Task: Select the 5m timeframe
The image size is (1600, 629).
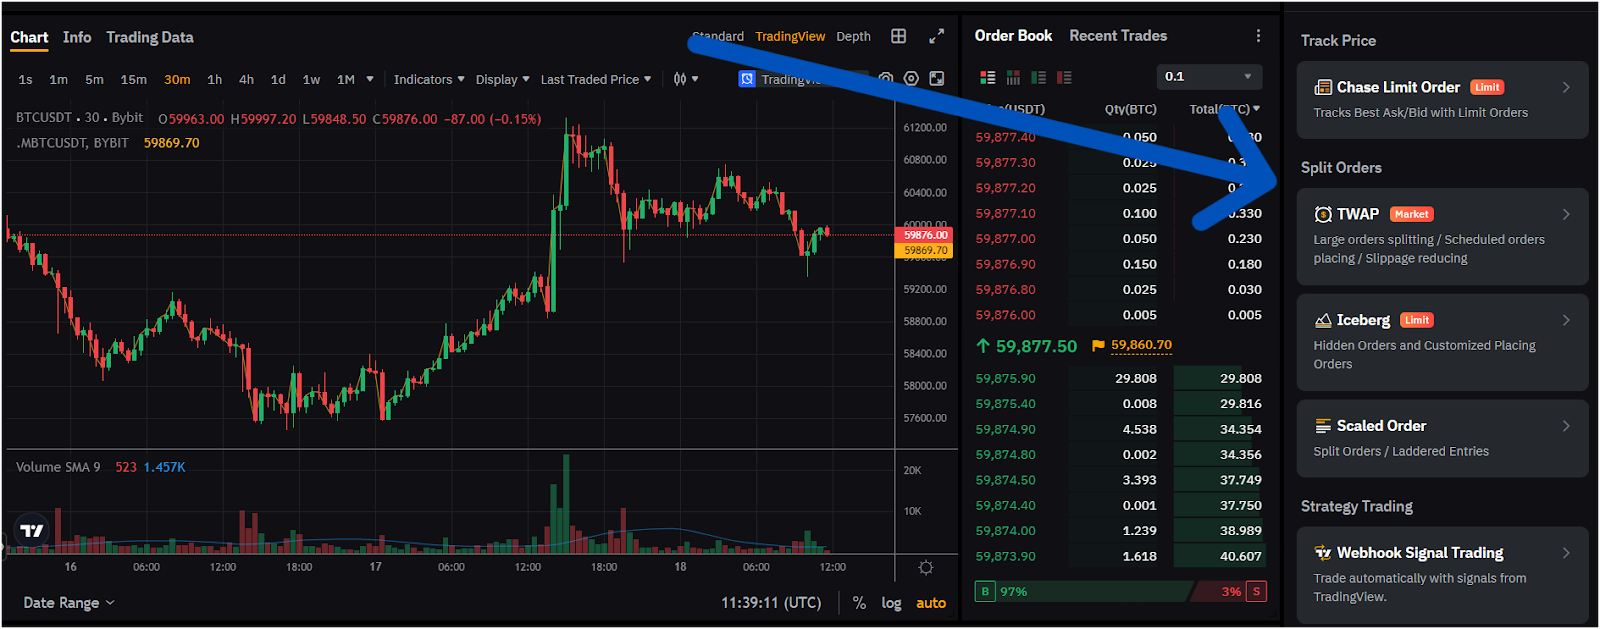Action: point(94,79)
